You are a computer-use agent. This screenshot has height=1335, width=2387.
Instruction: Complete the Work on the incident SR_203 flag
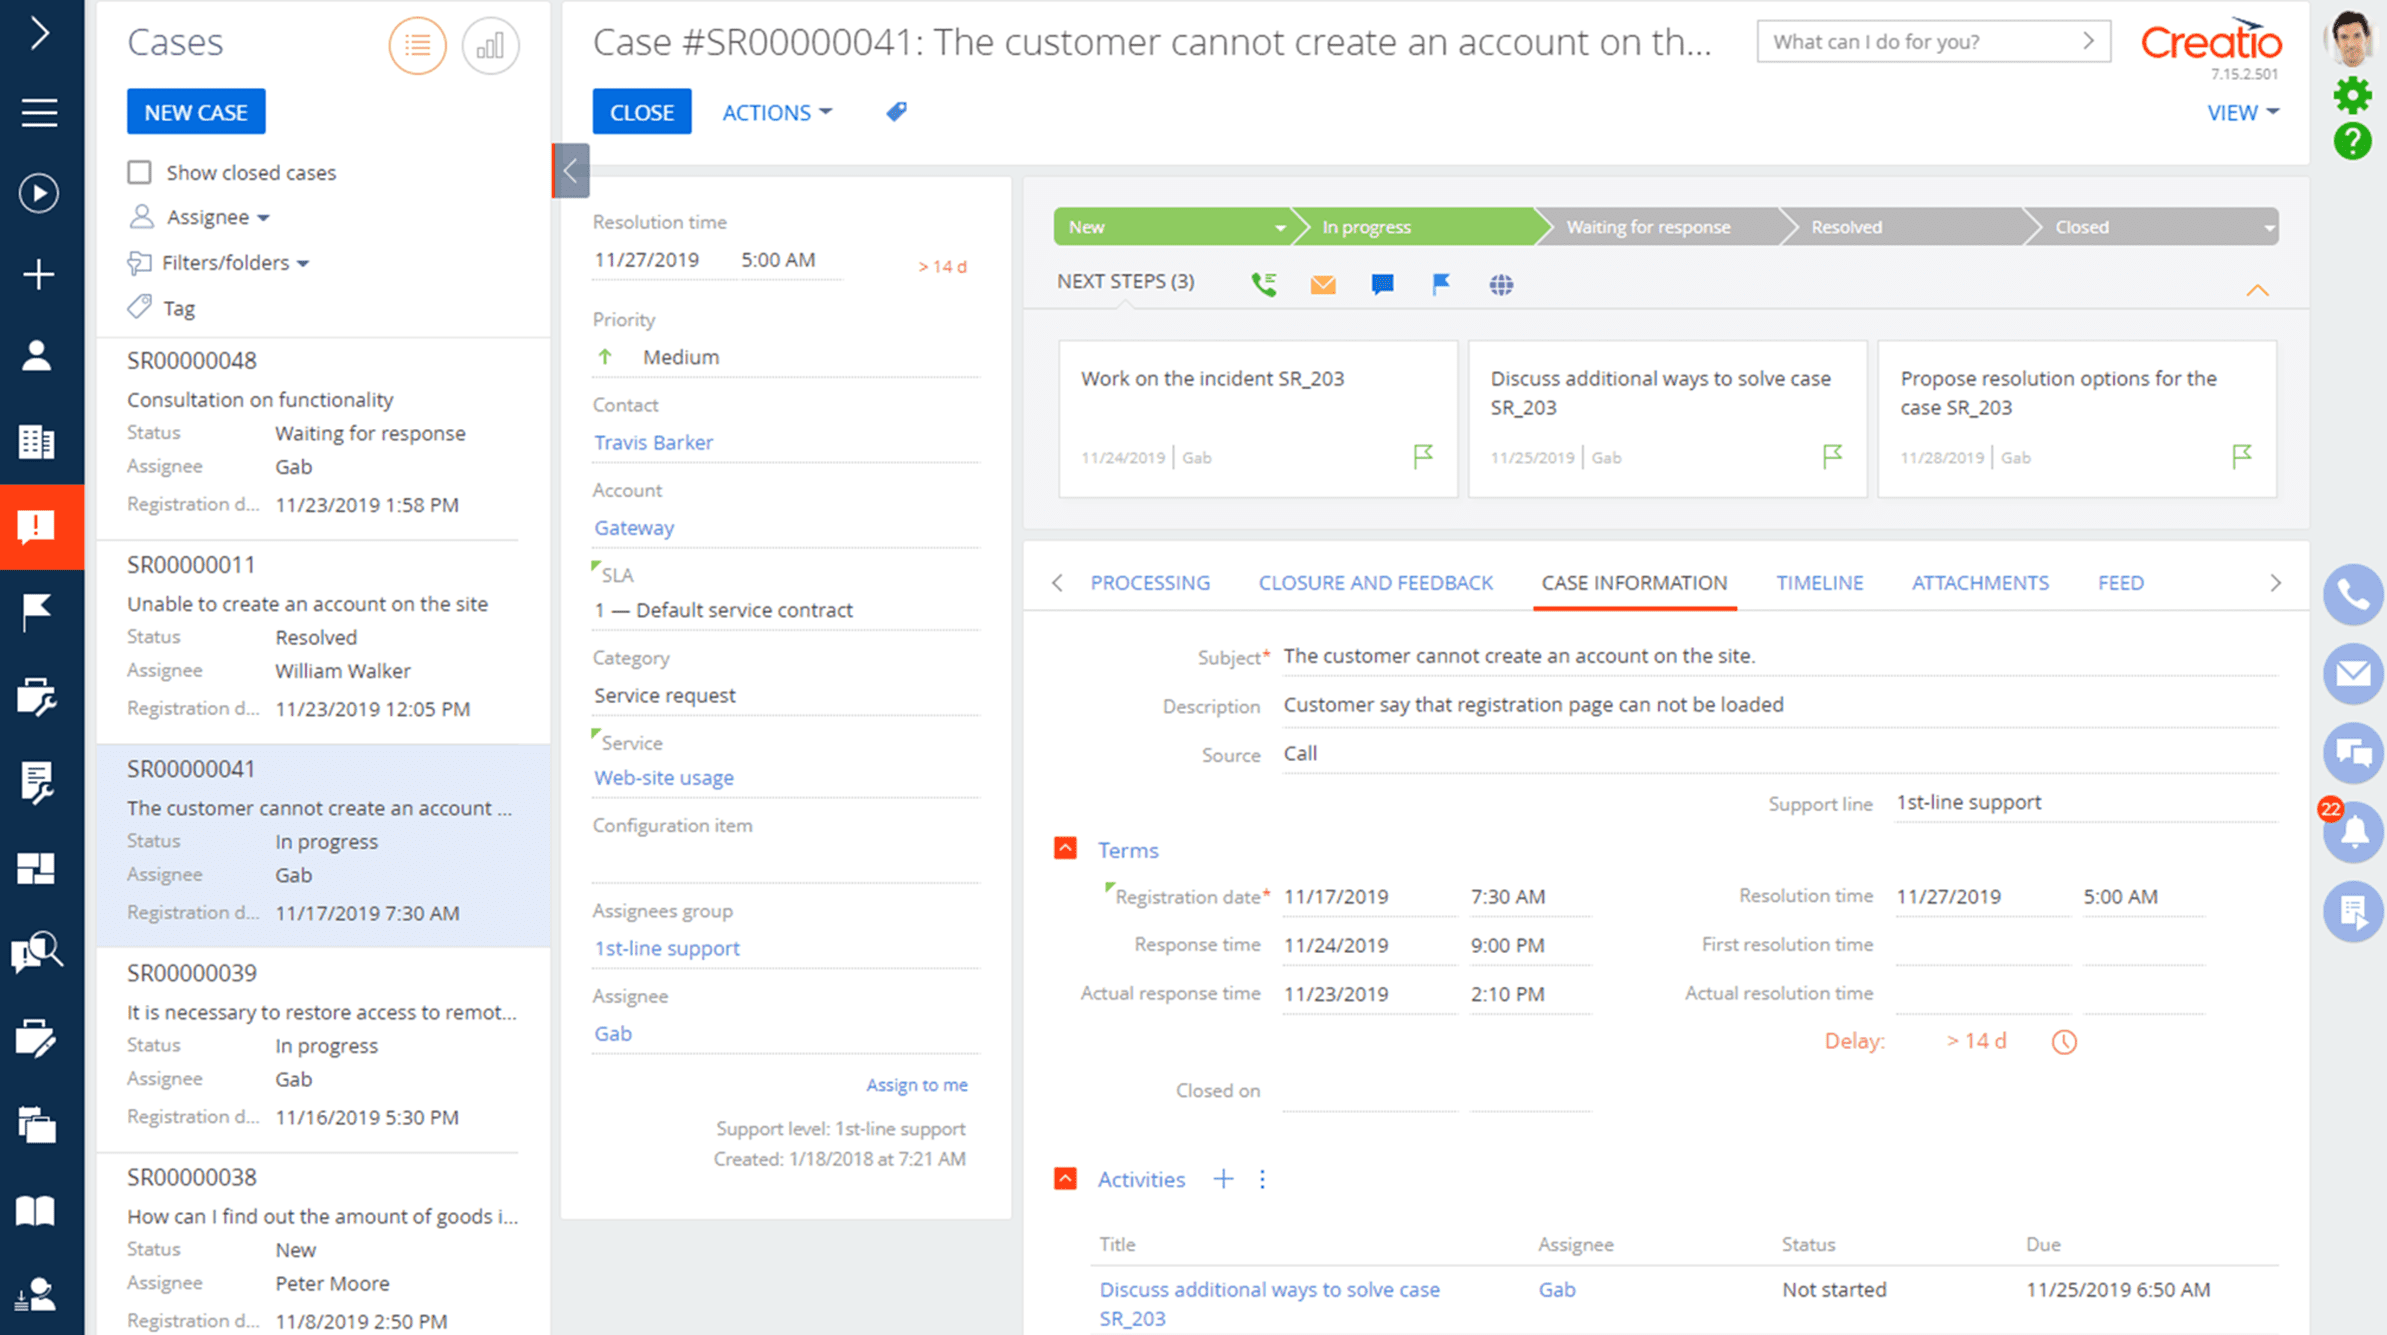tap(1423, 456)
